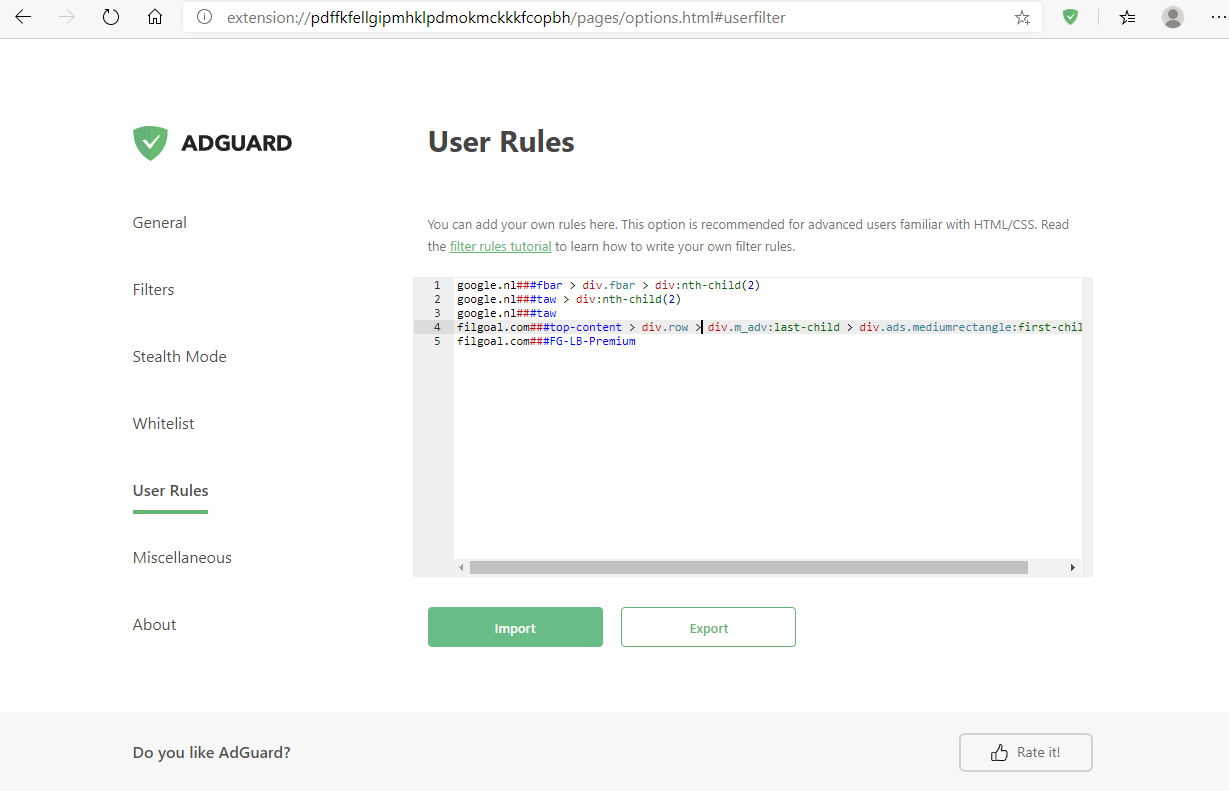Click 'Do you like AdGuard?' text

pos(212,752)
